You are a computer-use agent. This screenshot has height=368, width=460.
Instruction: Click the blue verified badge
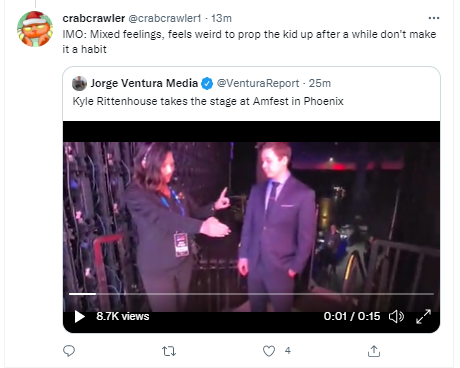207,83
